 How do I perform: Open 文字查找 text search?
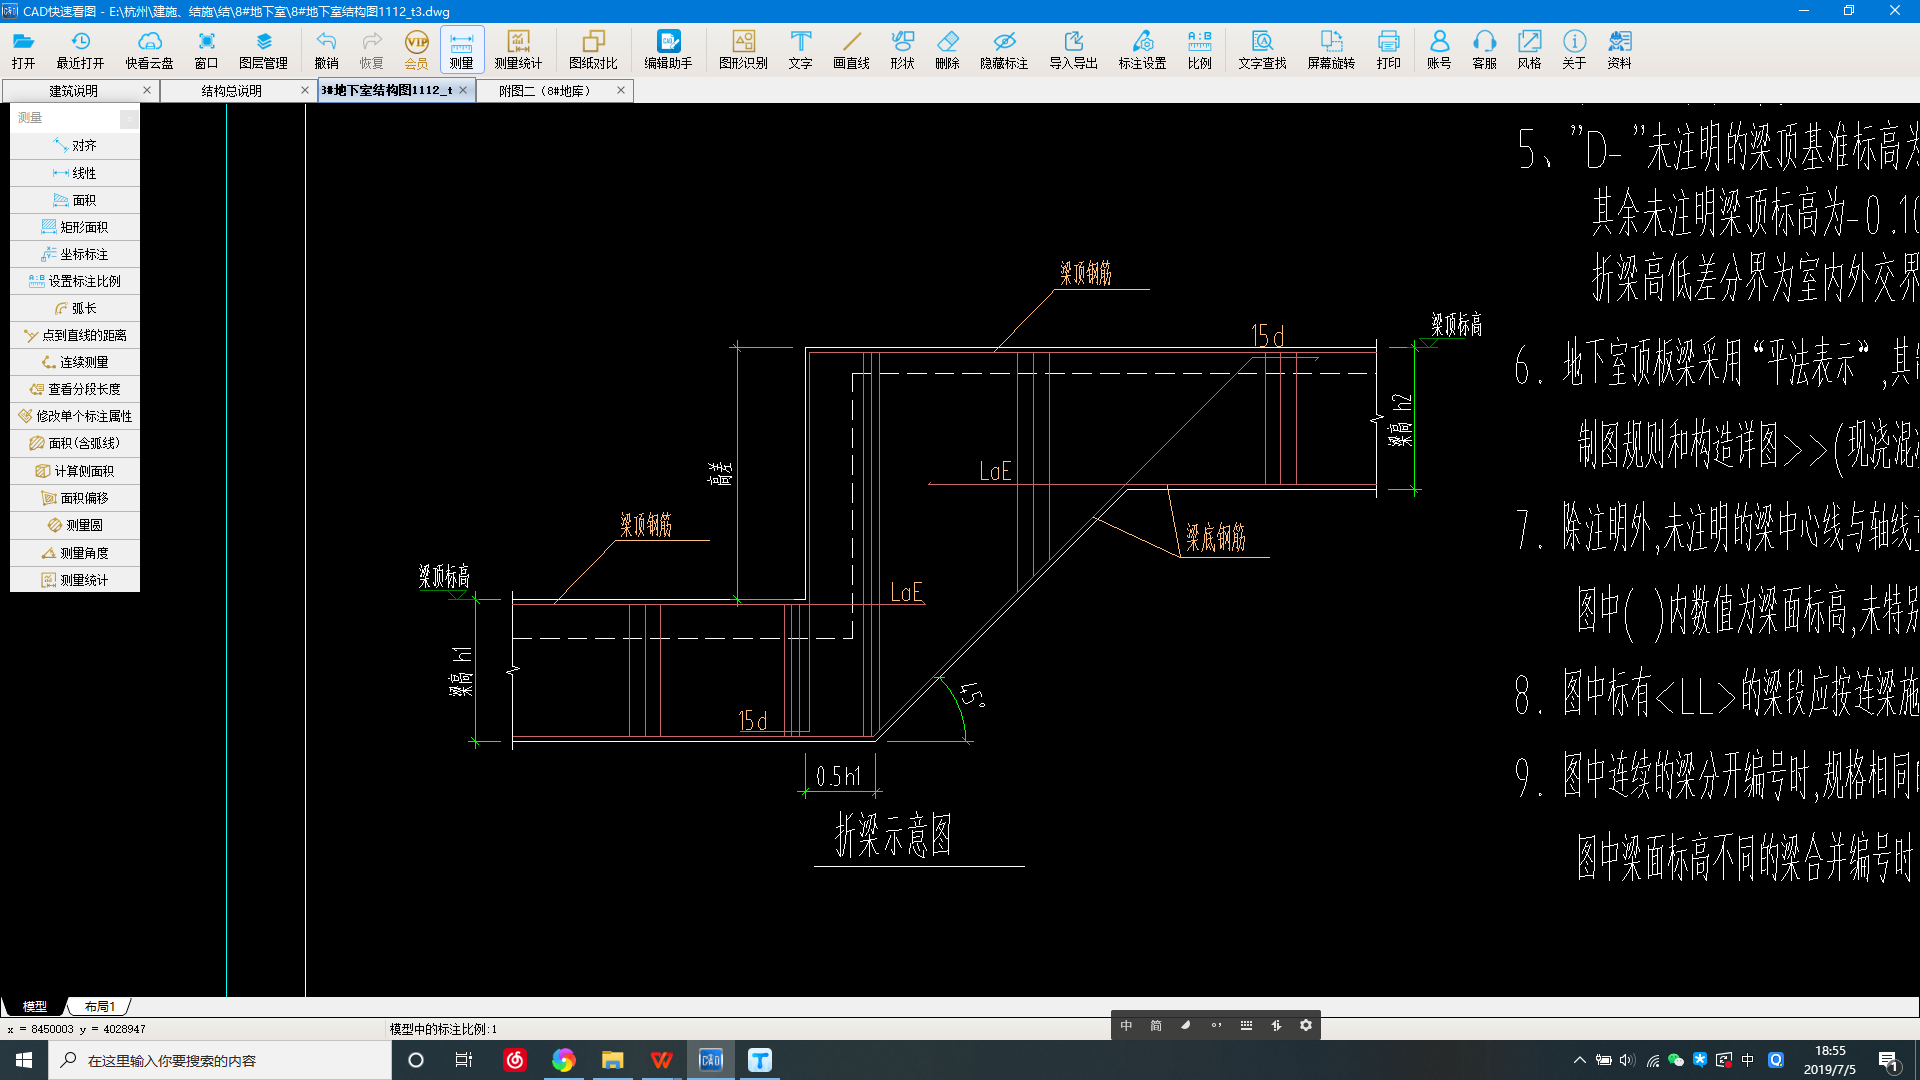tap(1262, 50)
